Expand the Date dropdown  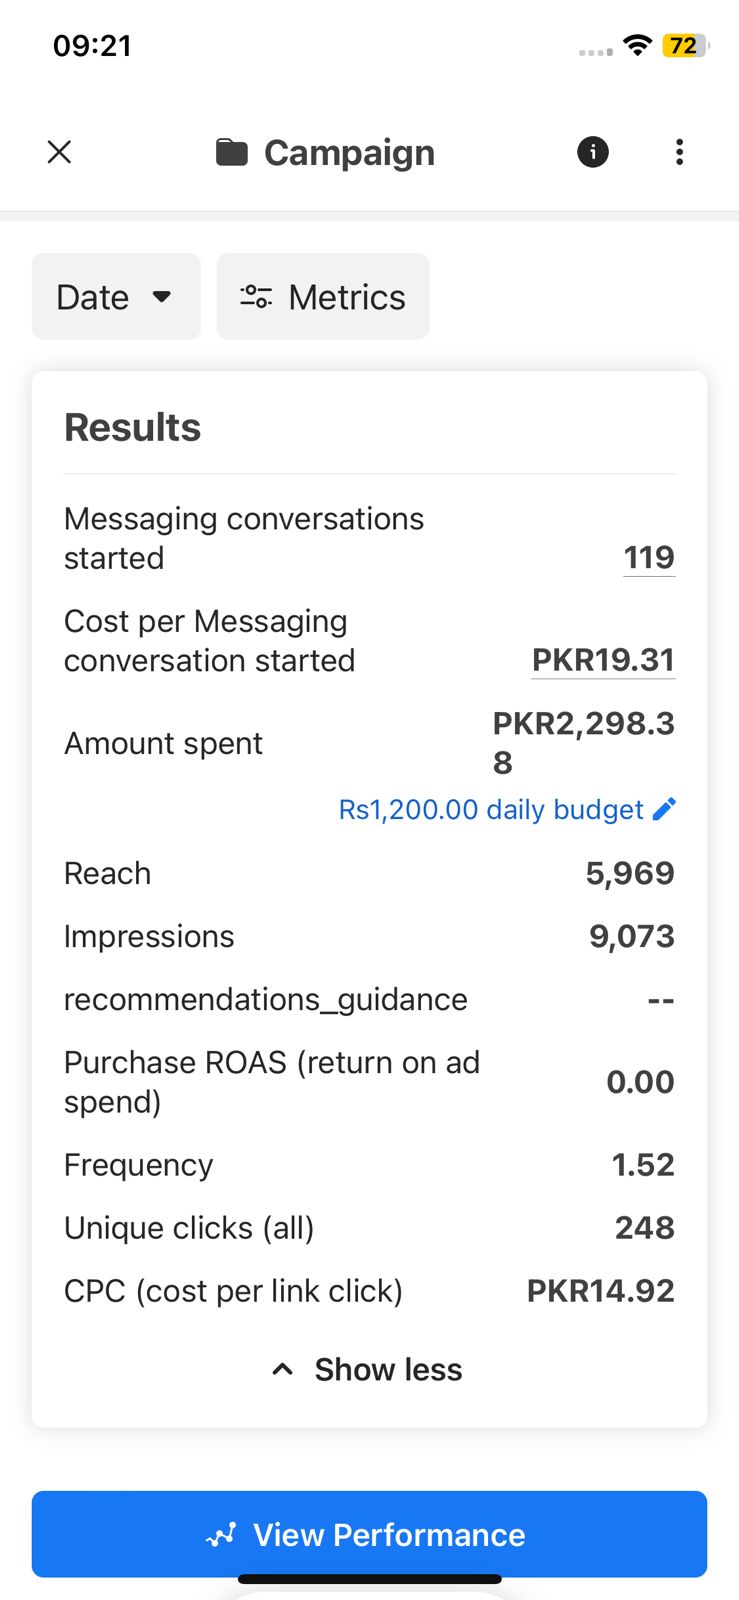pos(116,297)
